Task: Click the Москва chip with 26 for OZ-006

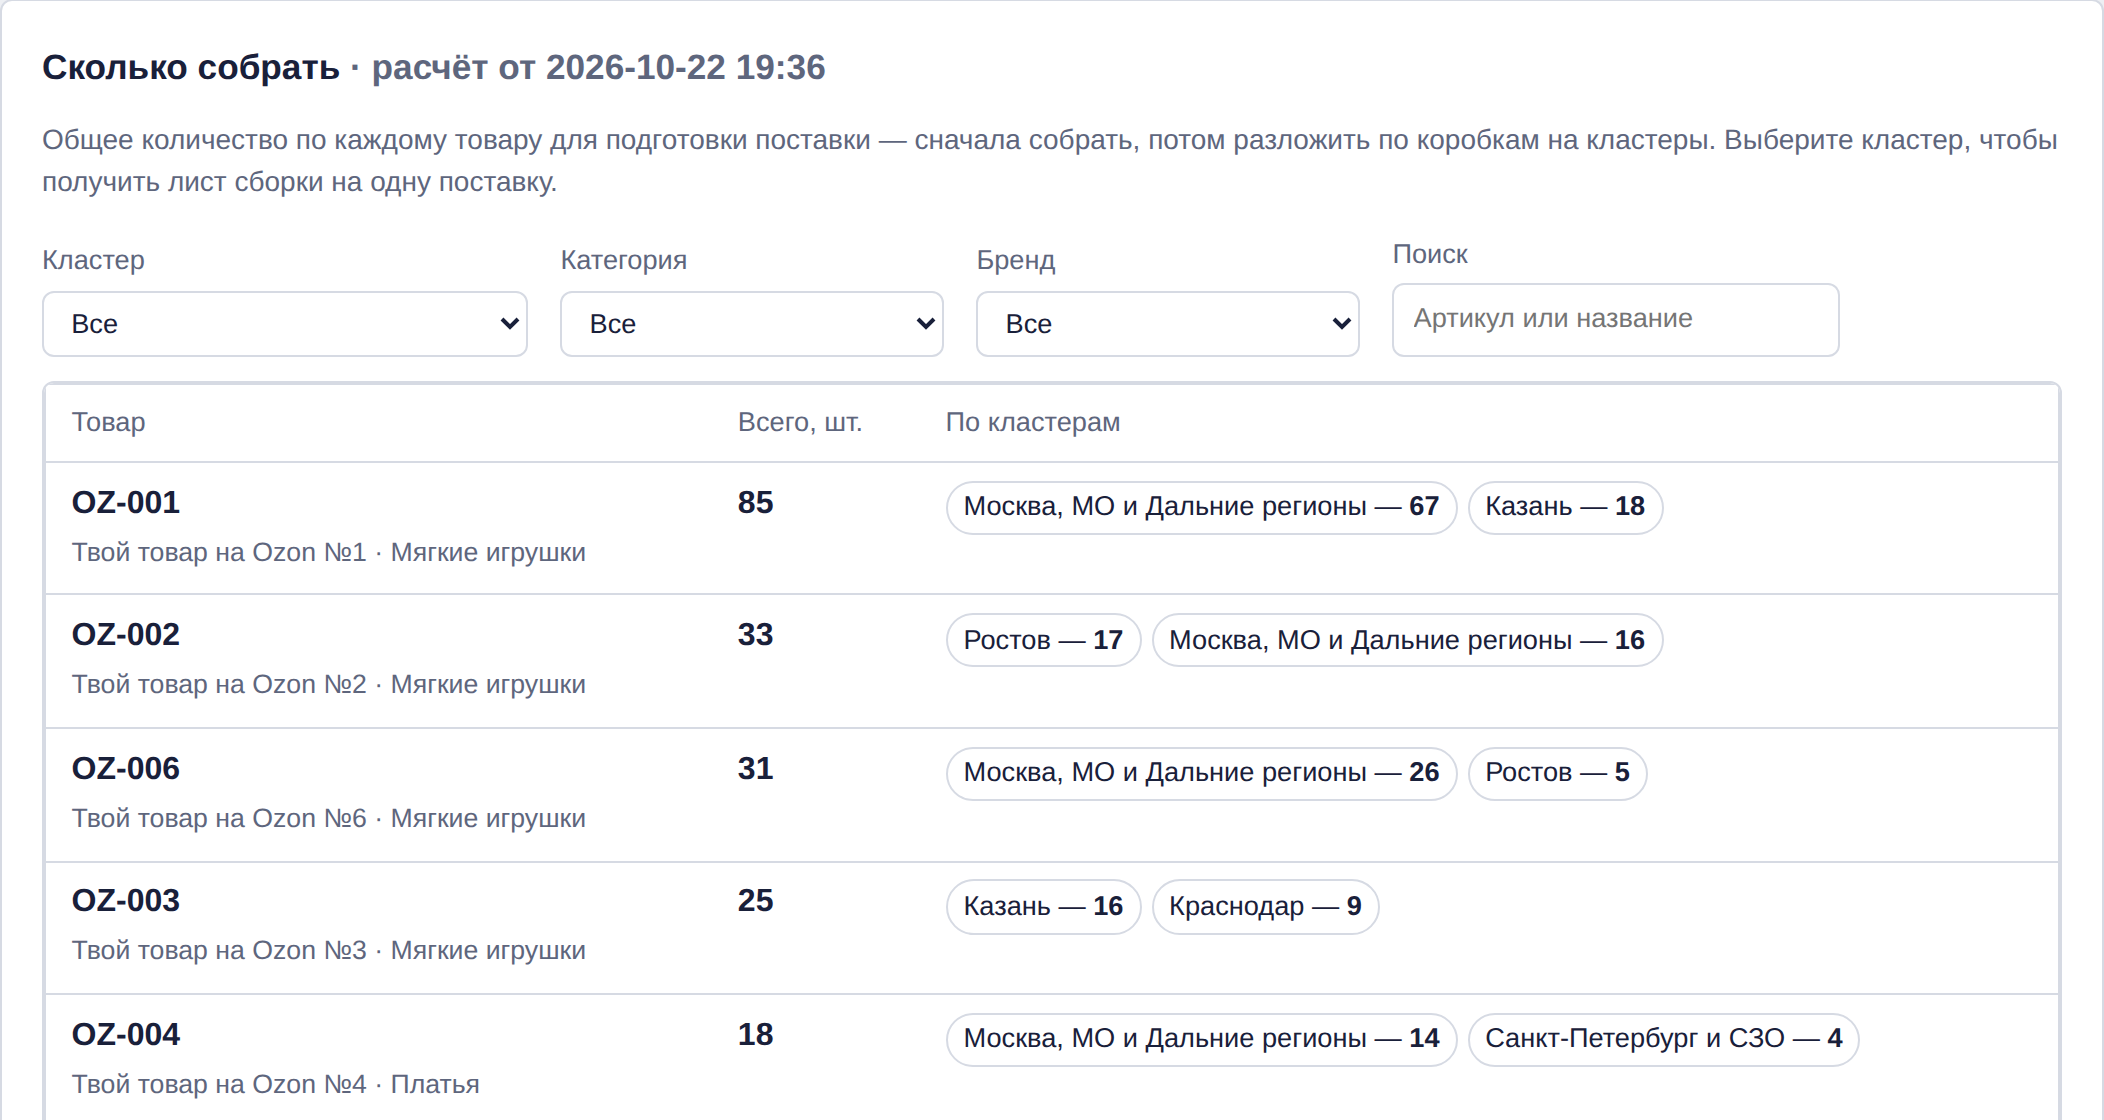Action: (1201, 773)
